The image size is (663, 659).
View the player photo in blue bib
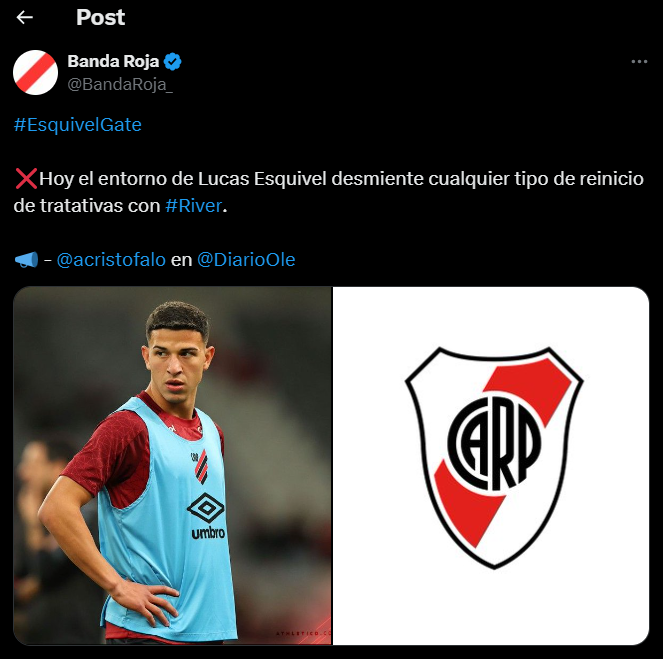[x=173, y=466]
